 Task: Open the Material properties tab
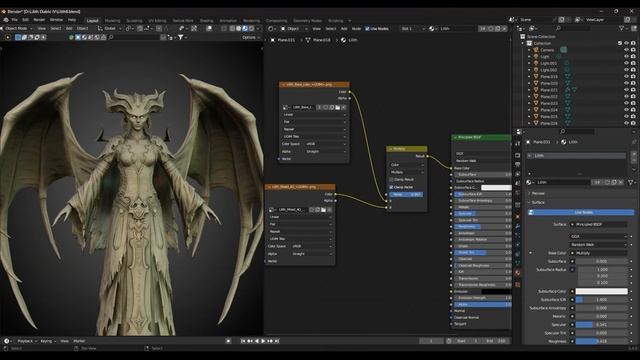pos(518,273)
